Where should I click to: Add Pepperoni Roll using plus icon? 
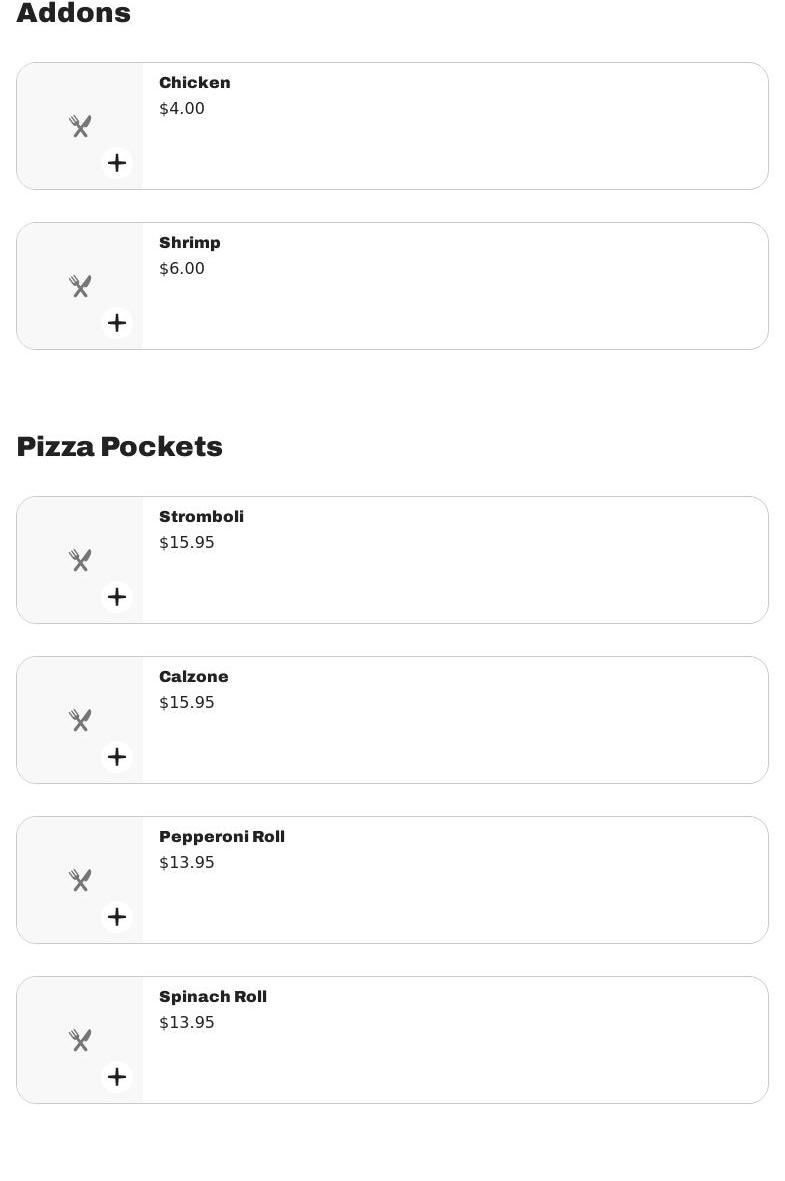click(117, 917)
